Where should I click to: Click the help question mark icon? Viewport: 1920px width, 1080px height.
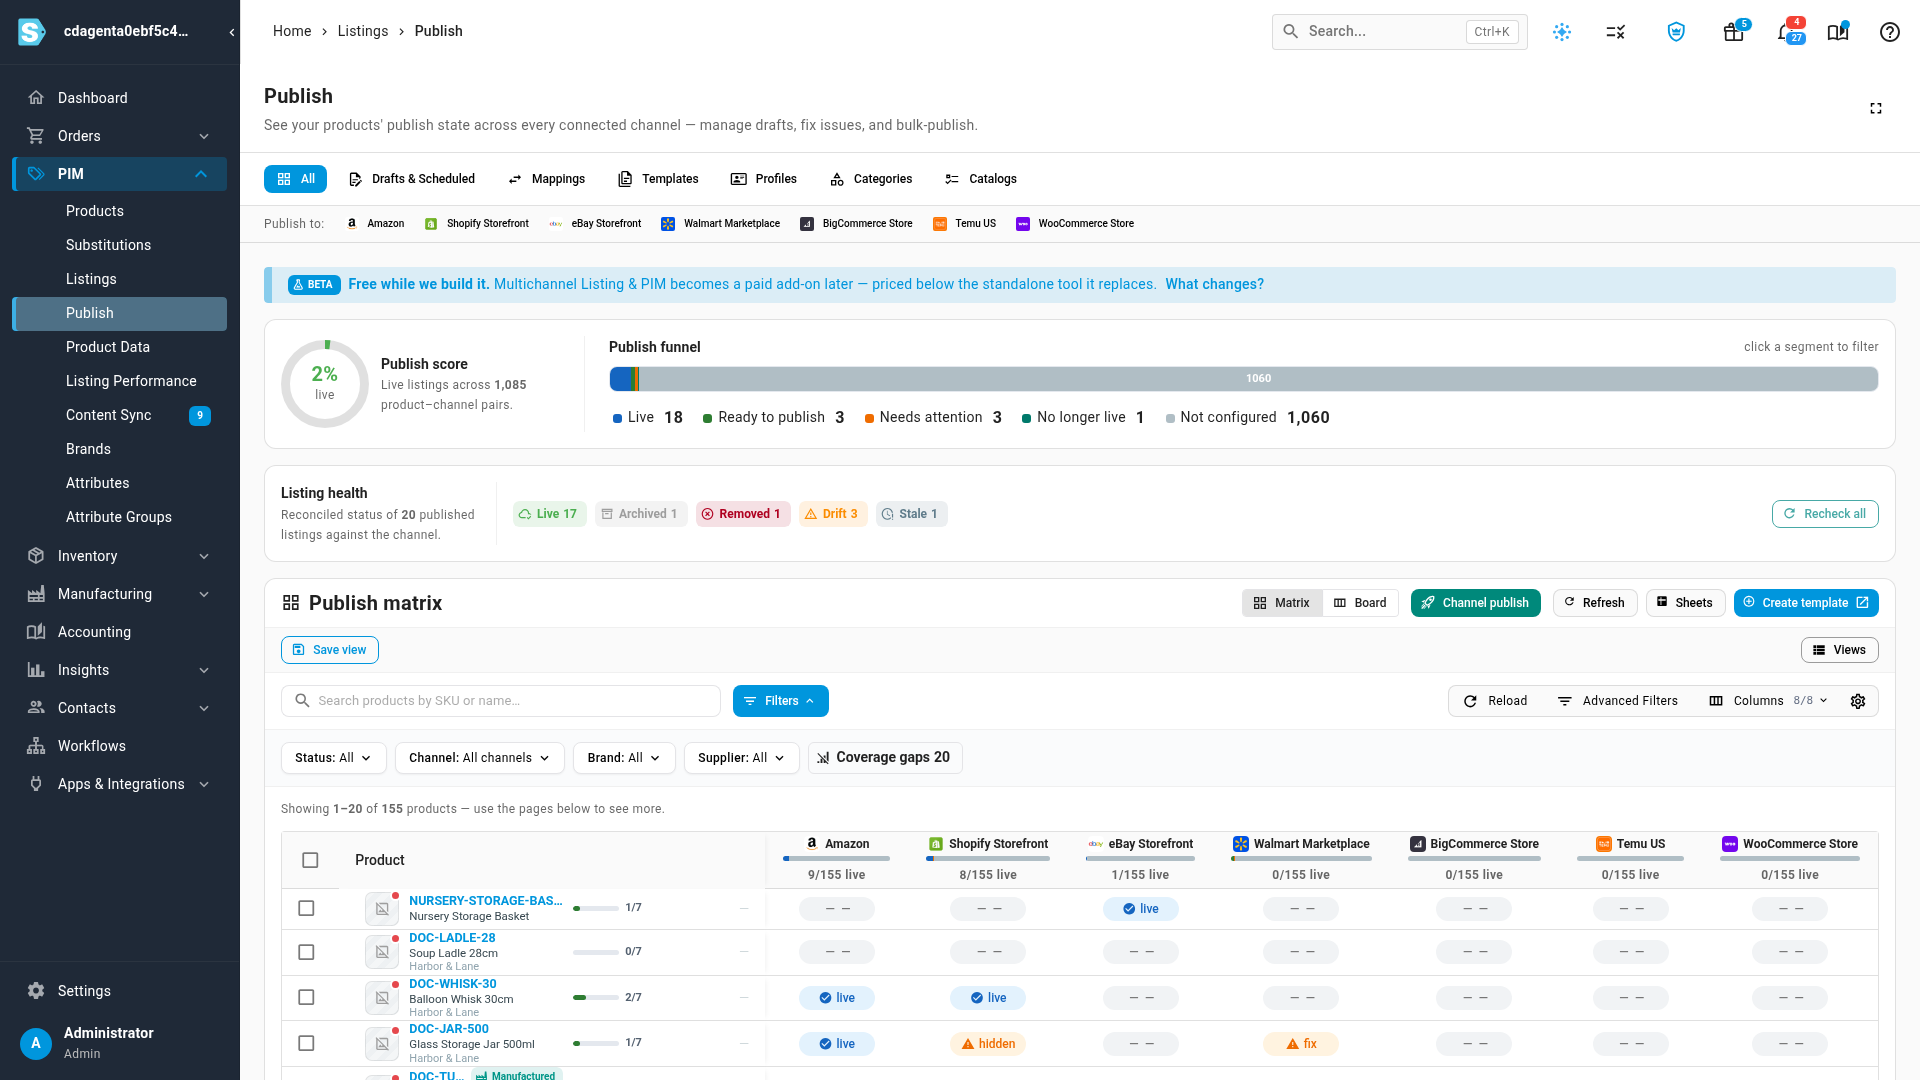pyautogui.click(x=1889, y=32)
